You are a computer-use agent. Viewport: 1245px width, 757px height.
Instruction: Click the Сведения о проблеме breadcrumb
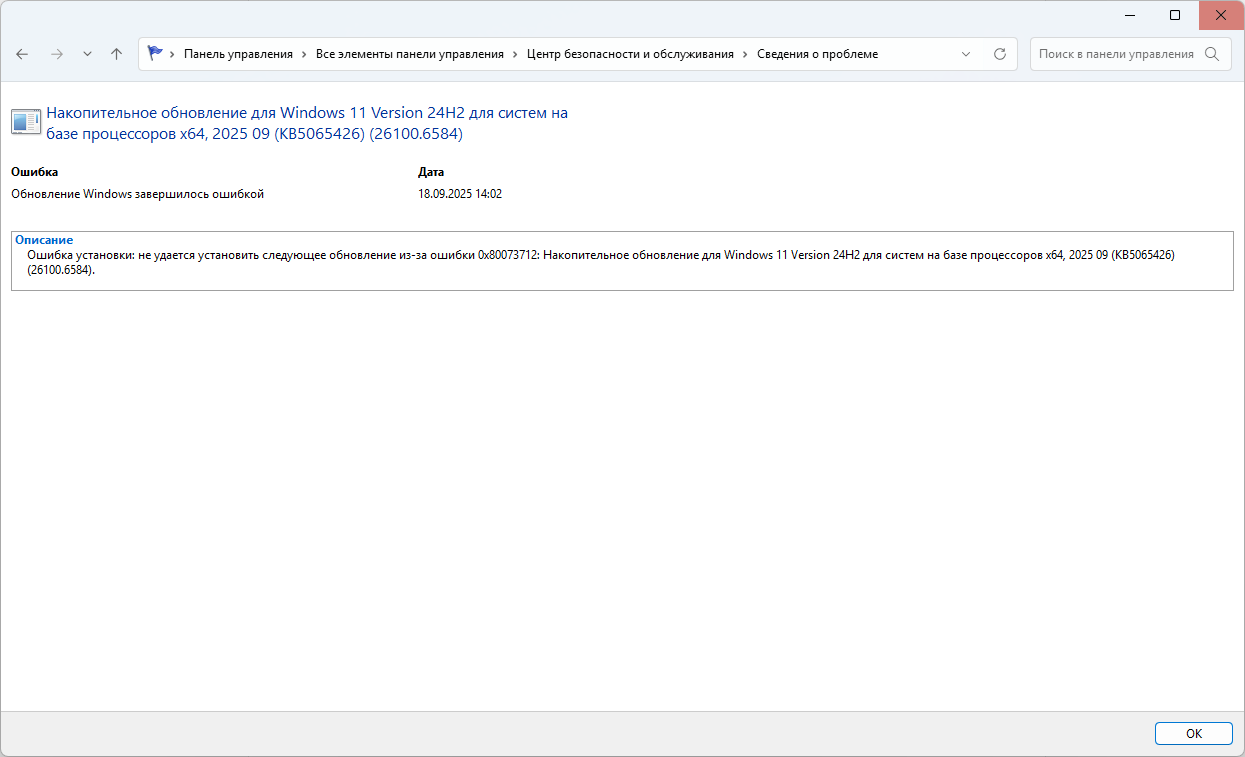point(817,54)
